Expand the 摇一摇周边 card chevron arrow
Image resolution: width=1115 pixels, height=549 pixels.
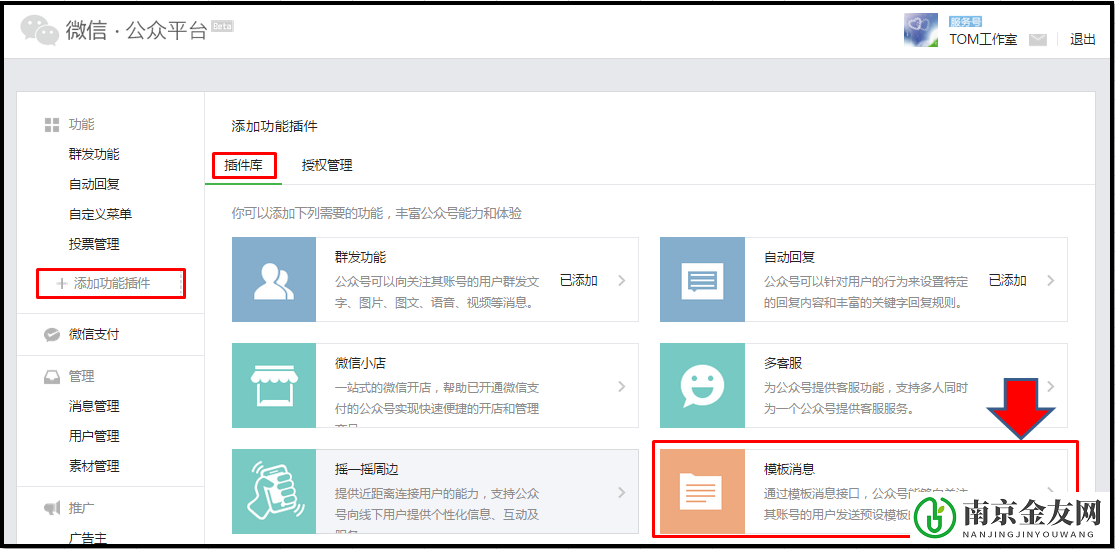pyautogui.click(x=621, y=492)
